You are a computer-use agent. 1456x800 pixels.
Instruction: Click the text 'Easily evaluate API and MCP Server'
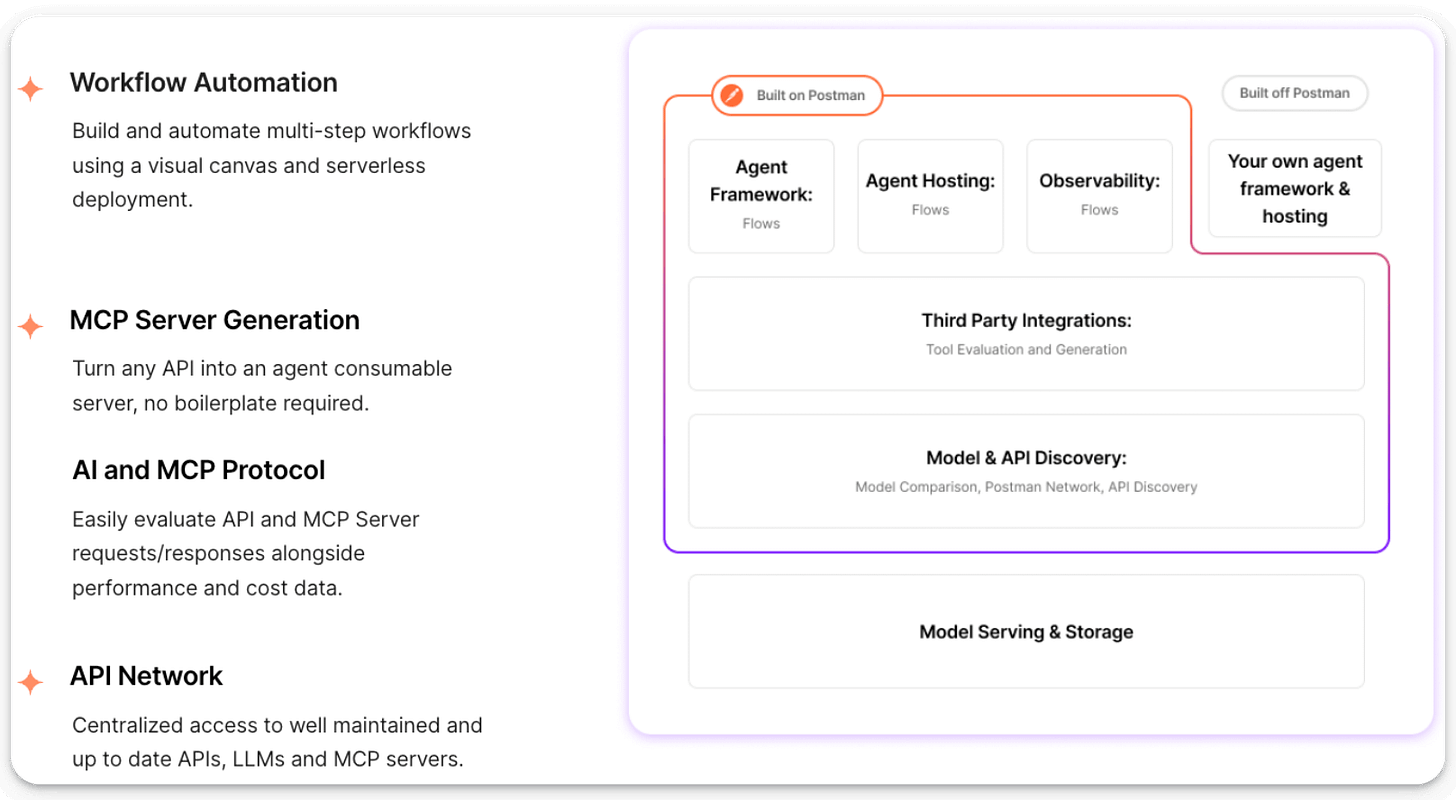coord(246,520)
